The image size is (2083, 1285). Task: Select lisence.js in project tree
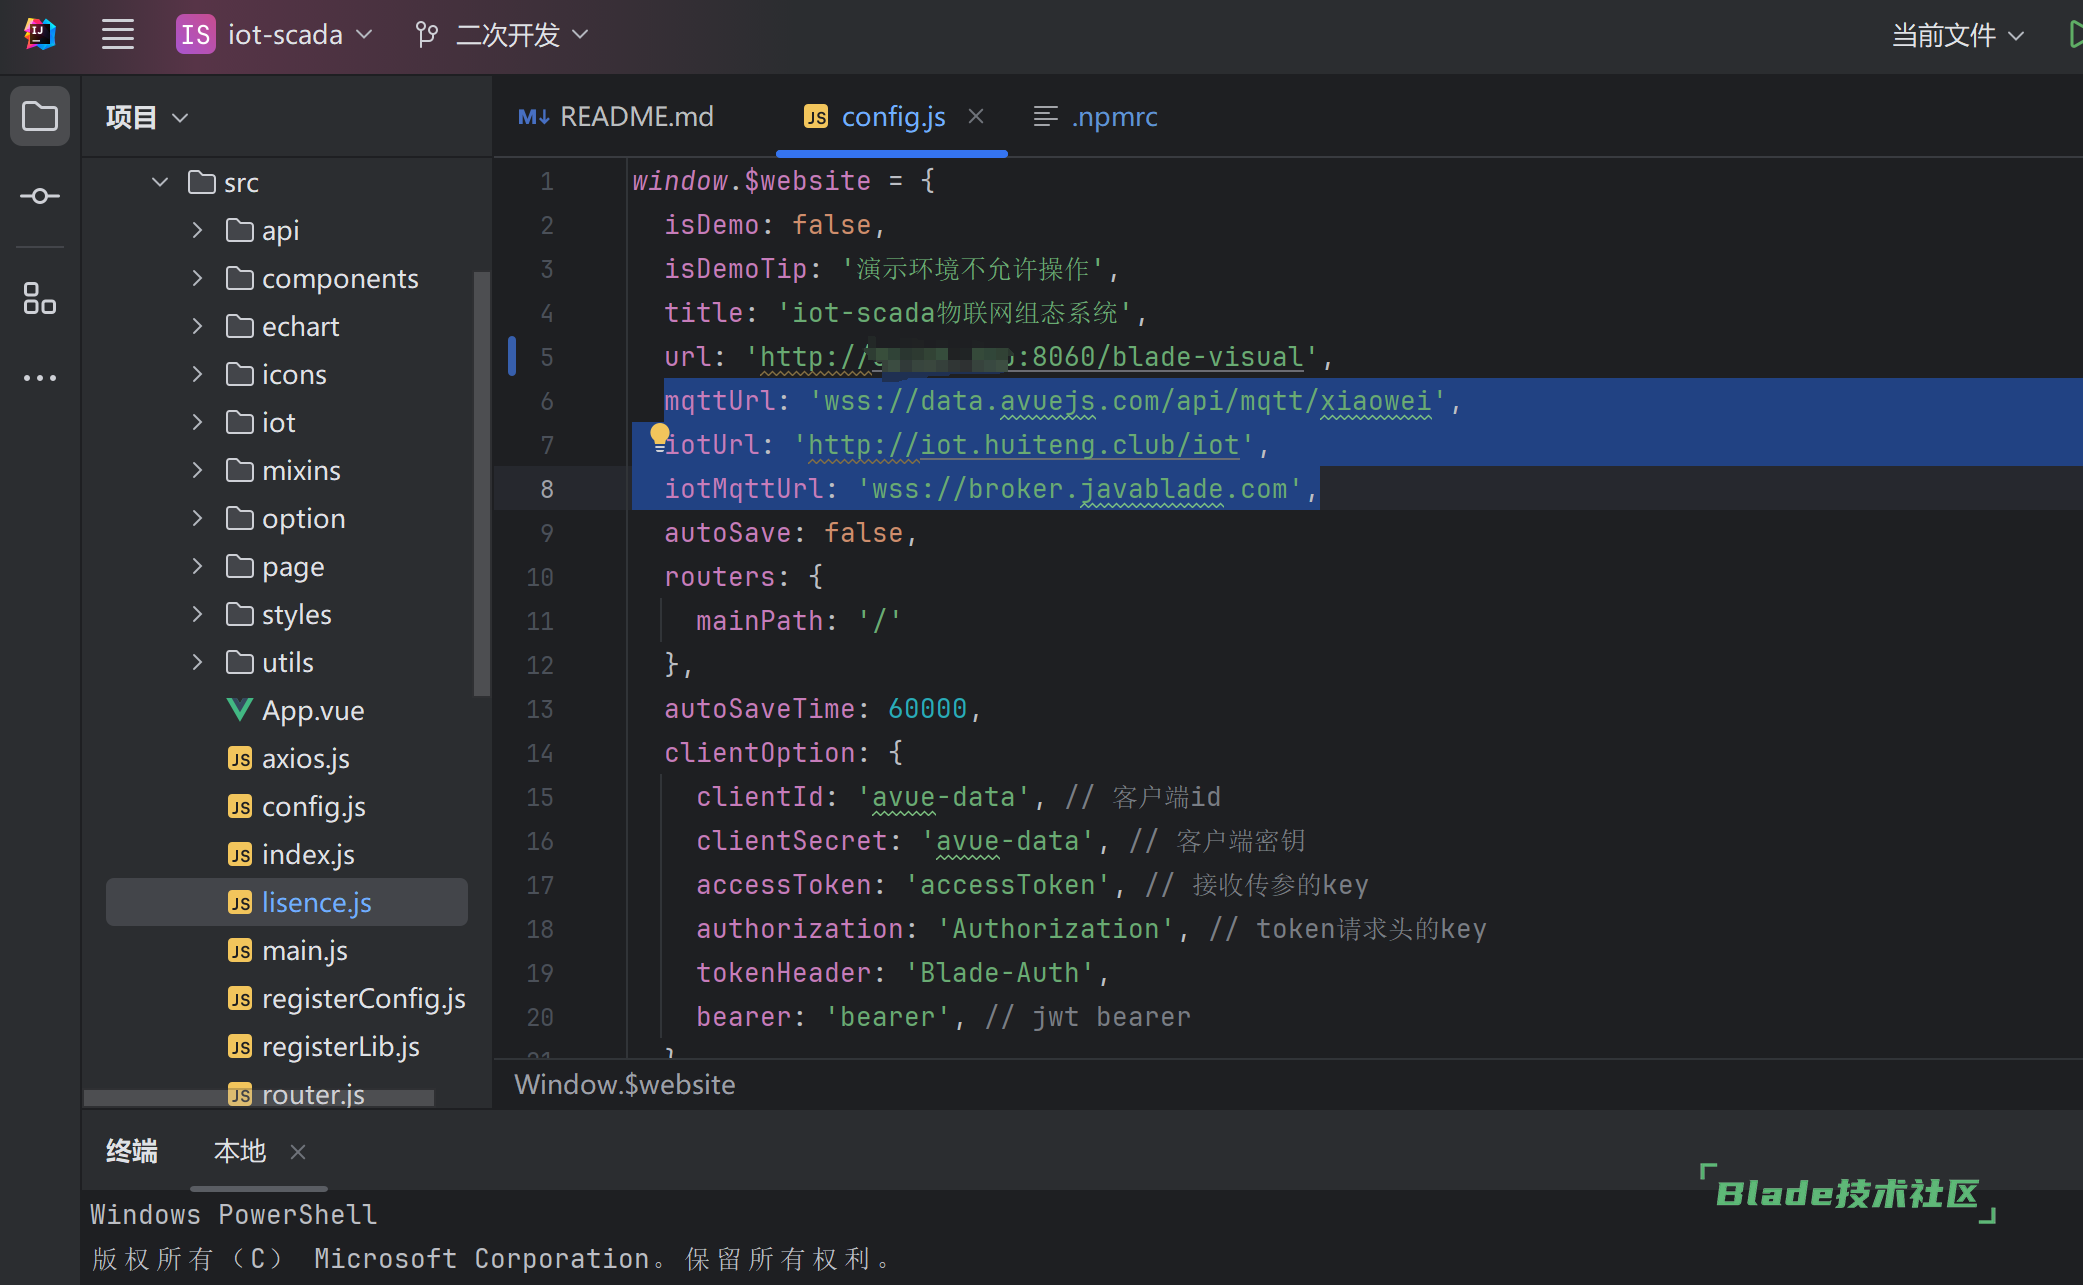pos(287,902)
